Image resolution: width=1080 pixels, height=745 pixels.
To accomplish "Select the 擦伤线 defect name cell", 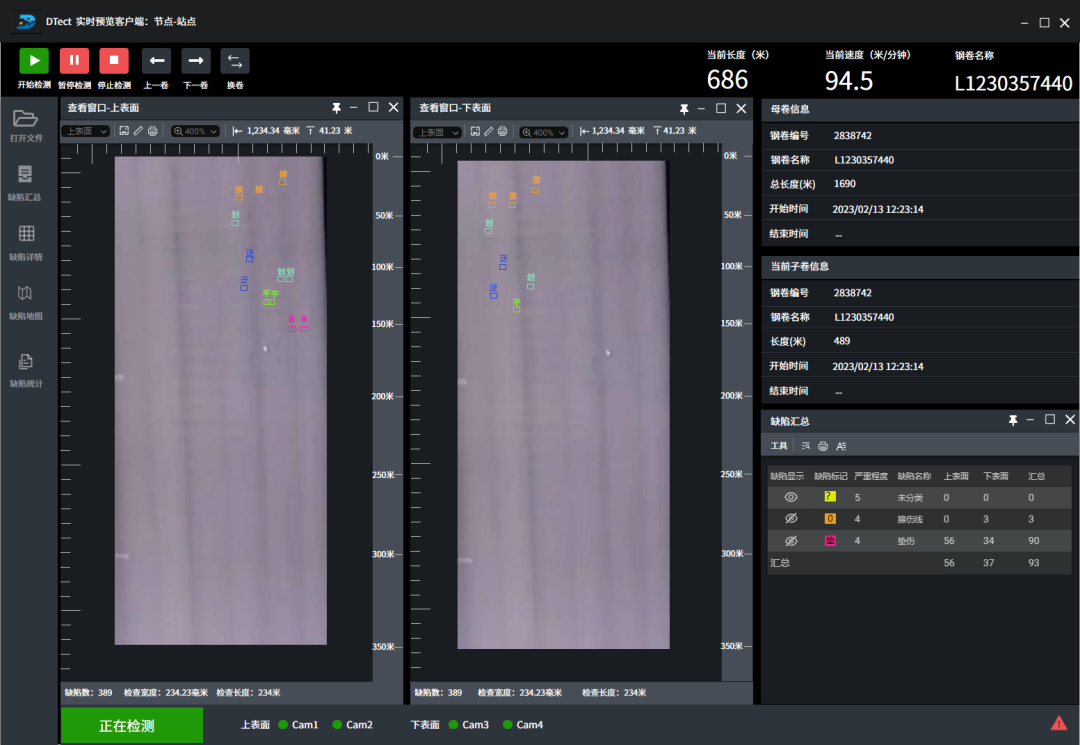I will [x=910, y=519].
